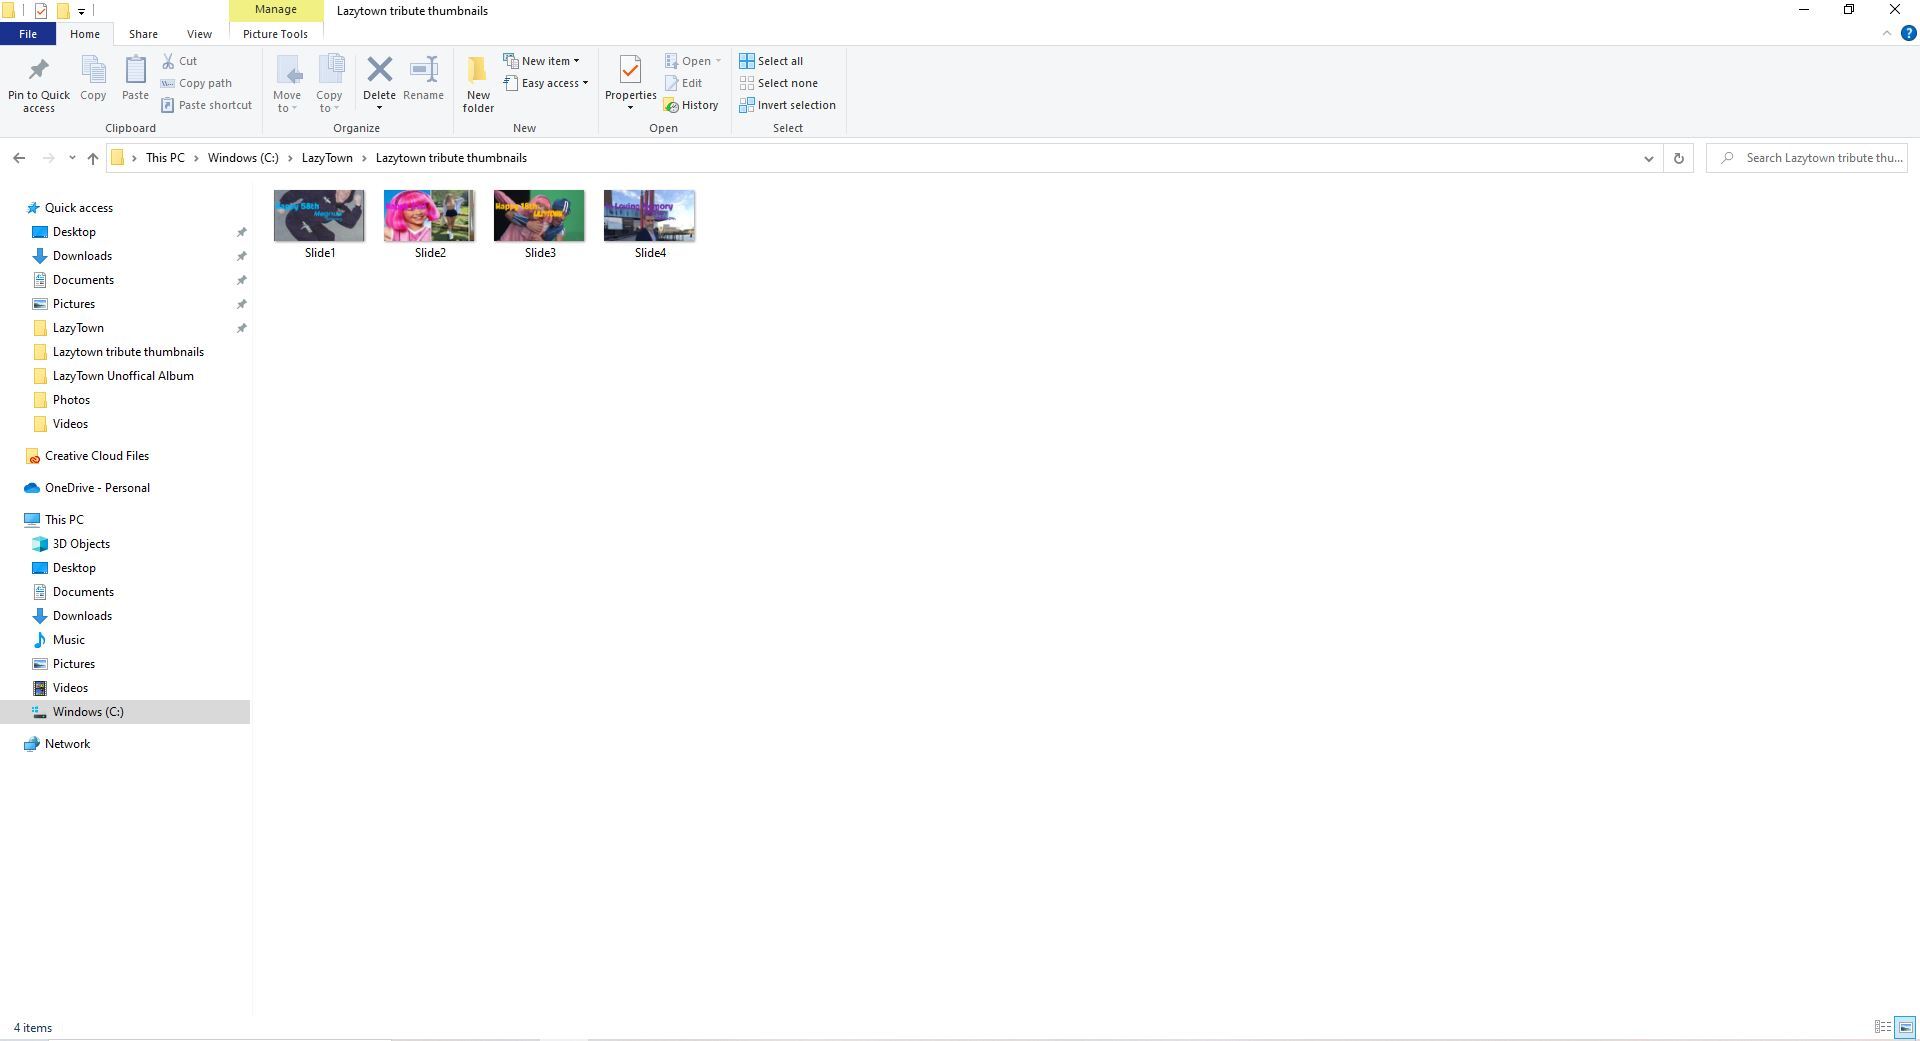The height and width of the screenshot is (1041, 1920).
Task: Refresh the current folder view
Action: click(1678, 158)
